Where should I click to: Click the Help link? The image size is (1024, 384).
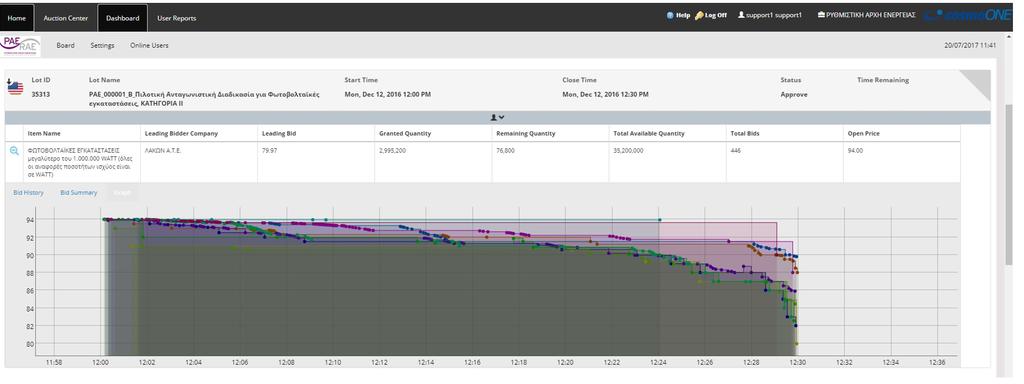pos(682,15)
